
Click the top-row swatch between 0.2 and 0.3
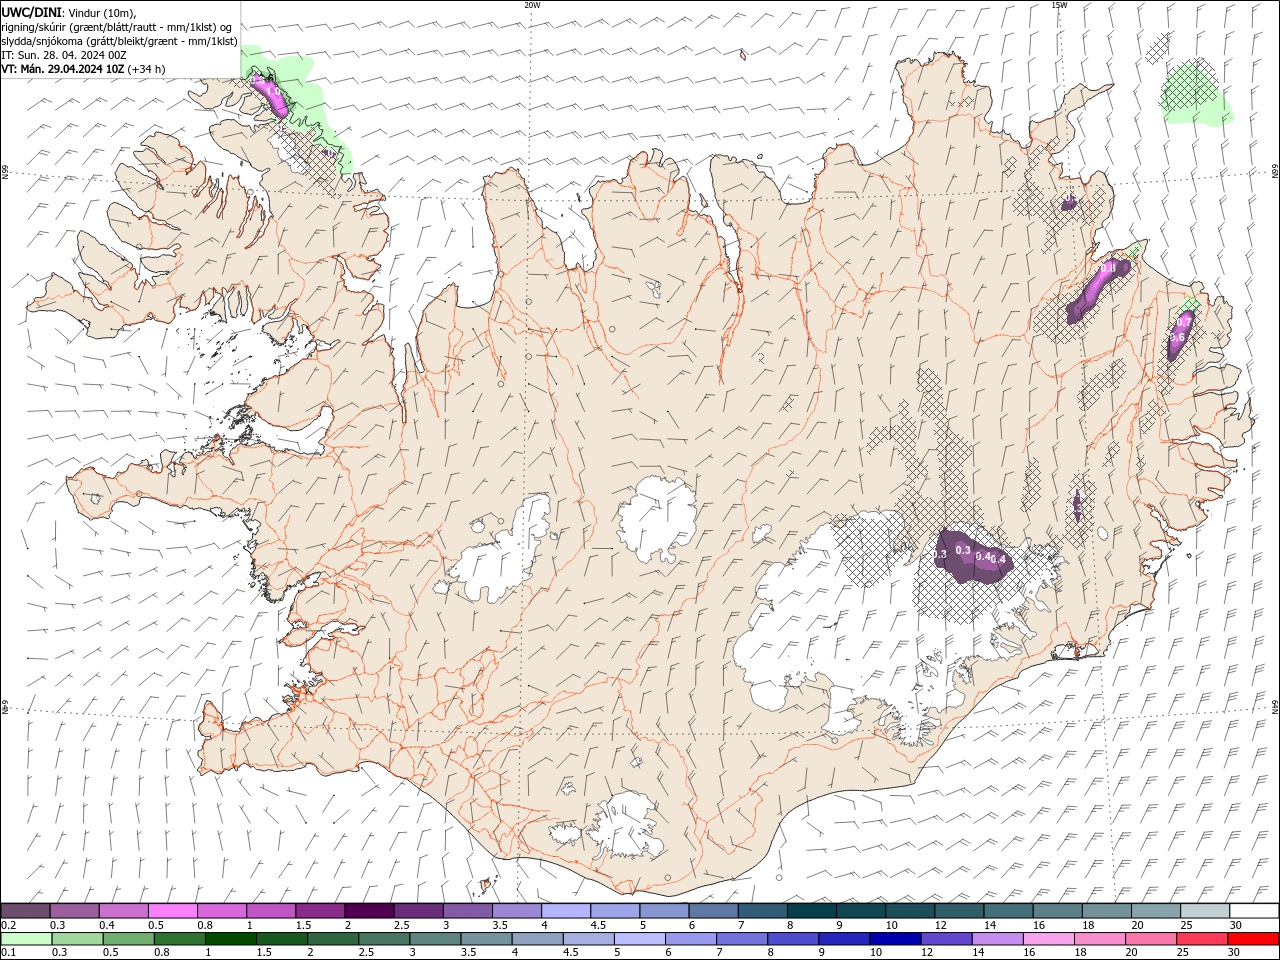(25, 911)
